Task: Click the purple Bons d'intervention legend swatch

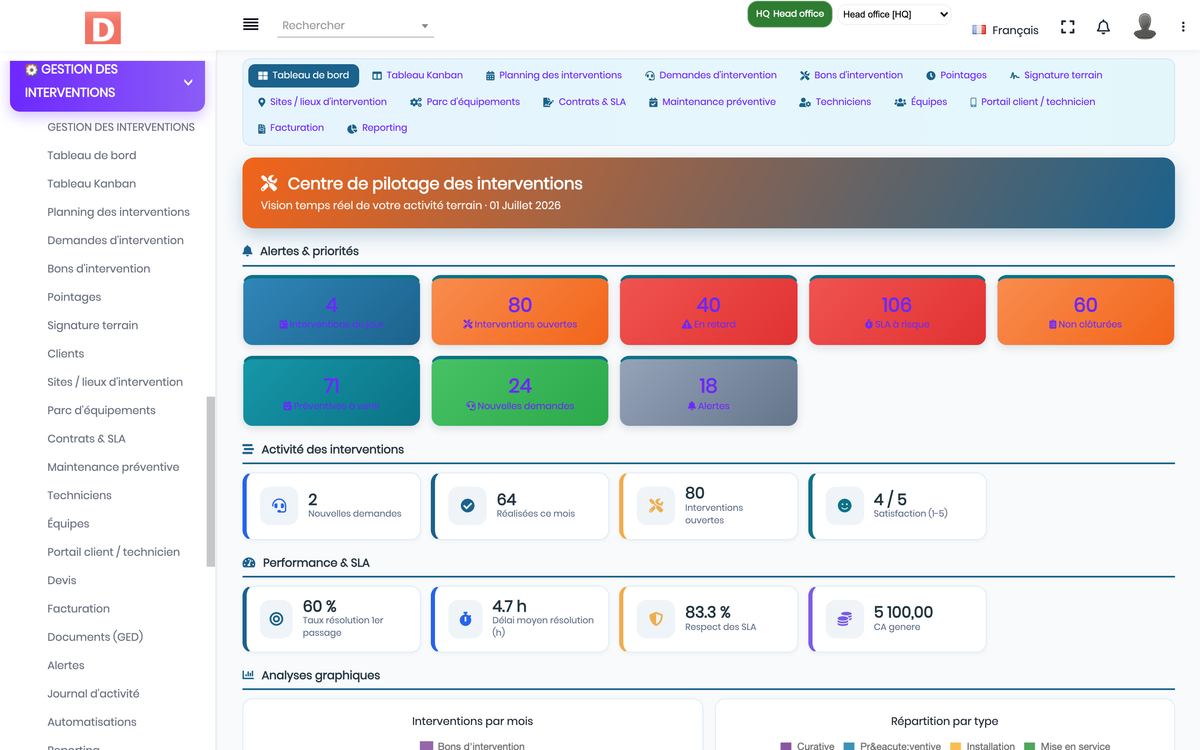Action: click(427, 746)
